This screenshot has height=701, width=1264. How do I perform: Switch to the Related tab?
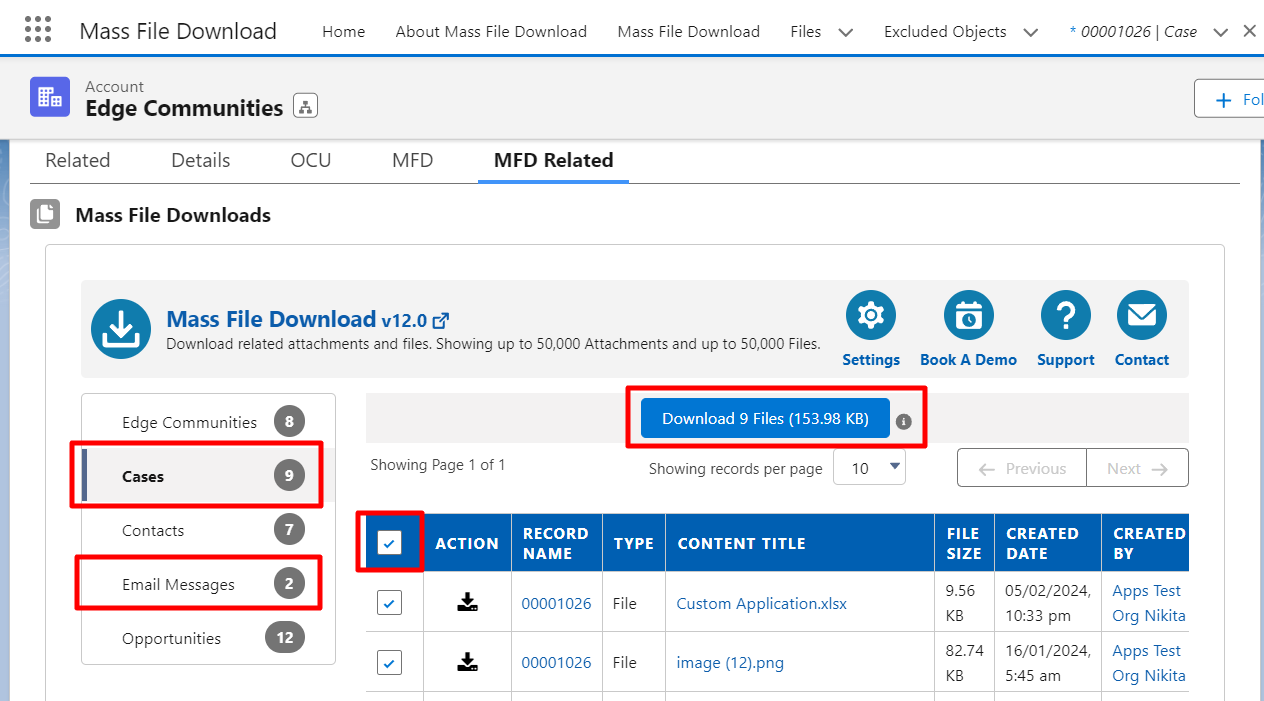[78, 160]
